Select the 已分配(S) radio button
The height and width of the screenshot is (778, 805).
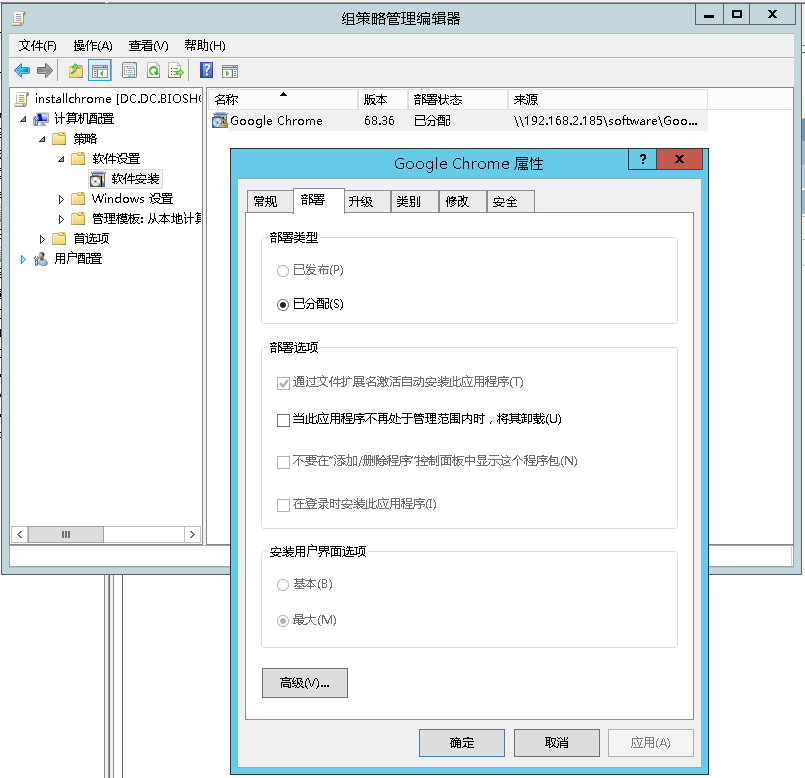click(283, 304)
